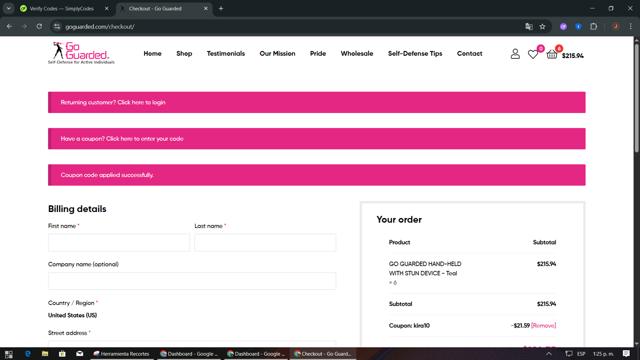Viewport: 640px width, 360px height.
Task: Click 'Click here to login' link
Action: pos(142,102)
